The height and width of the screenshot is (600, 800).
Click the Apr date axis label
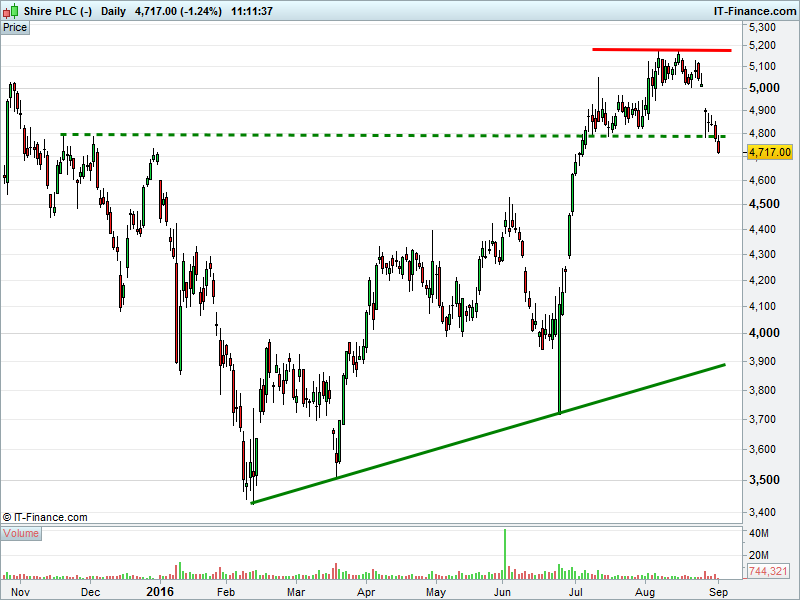(x=366, y=592)
